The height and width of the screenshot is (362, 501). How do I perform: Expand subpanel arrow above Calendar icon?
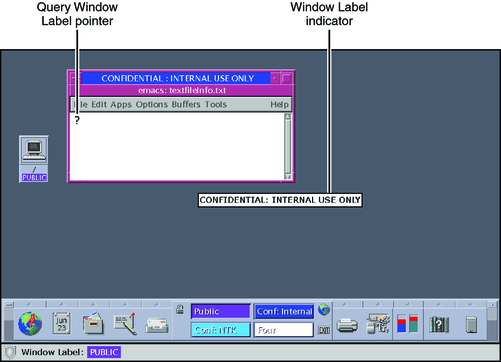click(x=62, y=304)
